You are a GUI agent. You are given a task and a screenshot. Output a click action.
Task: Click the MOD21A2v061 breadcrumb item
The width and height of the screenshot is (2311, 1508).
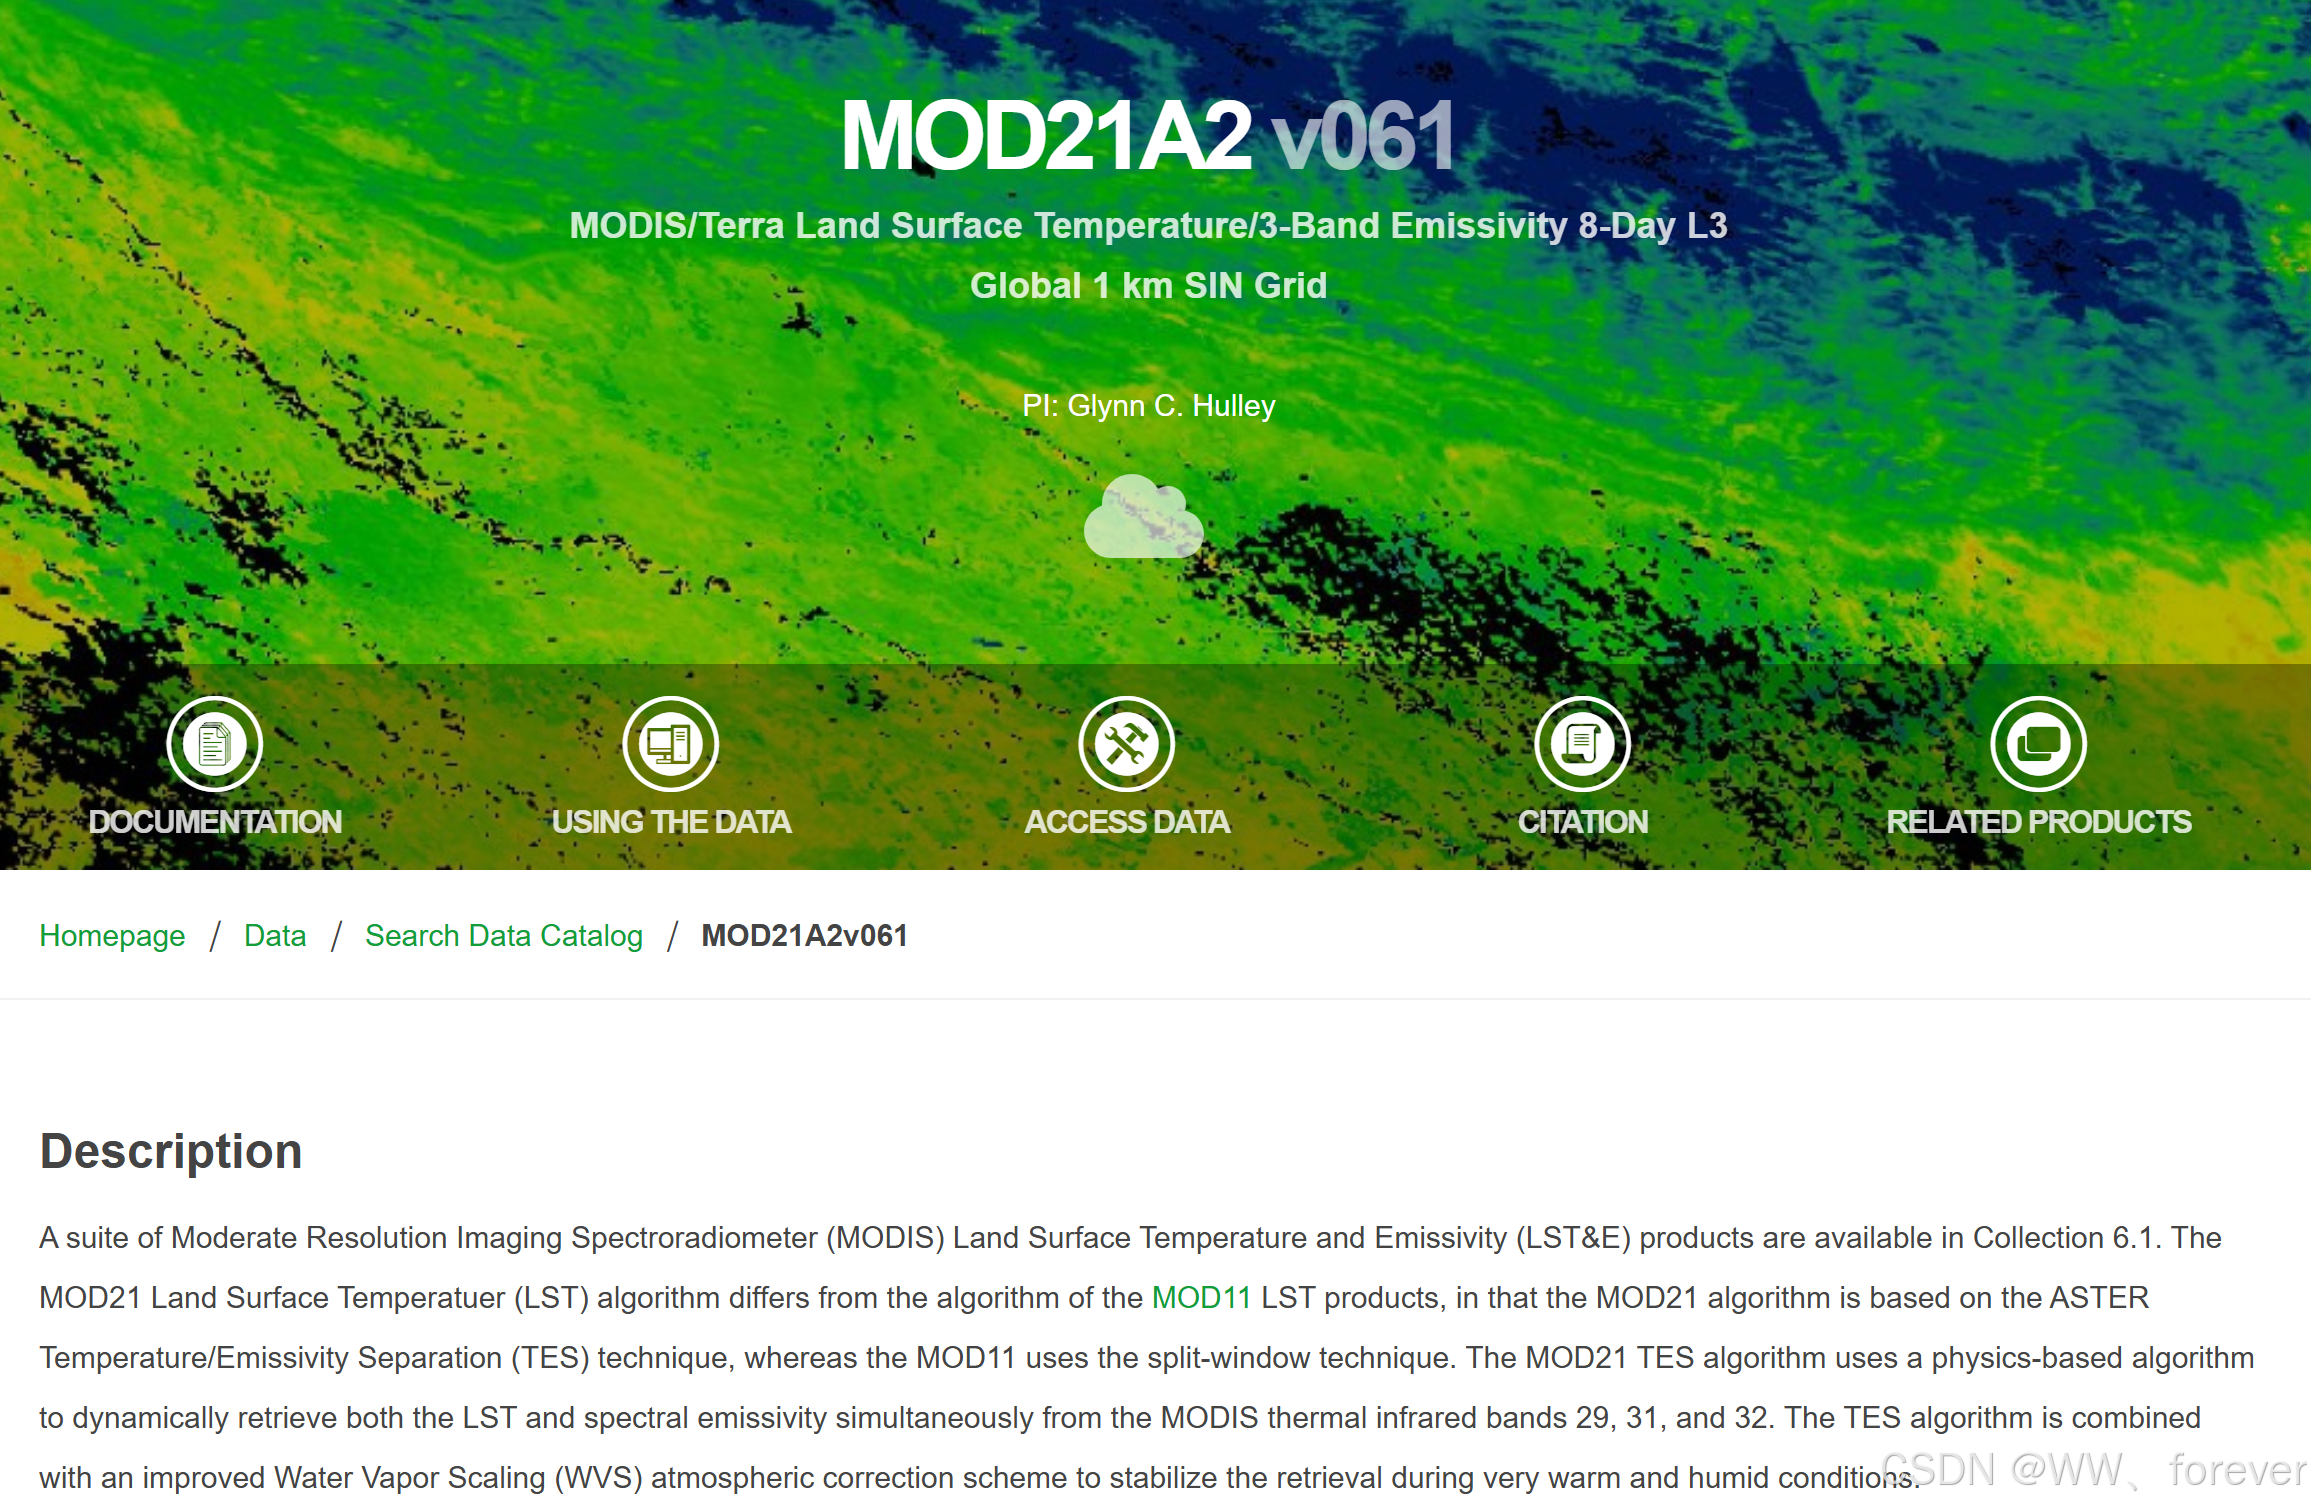pos(804,936)
